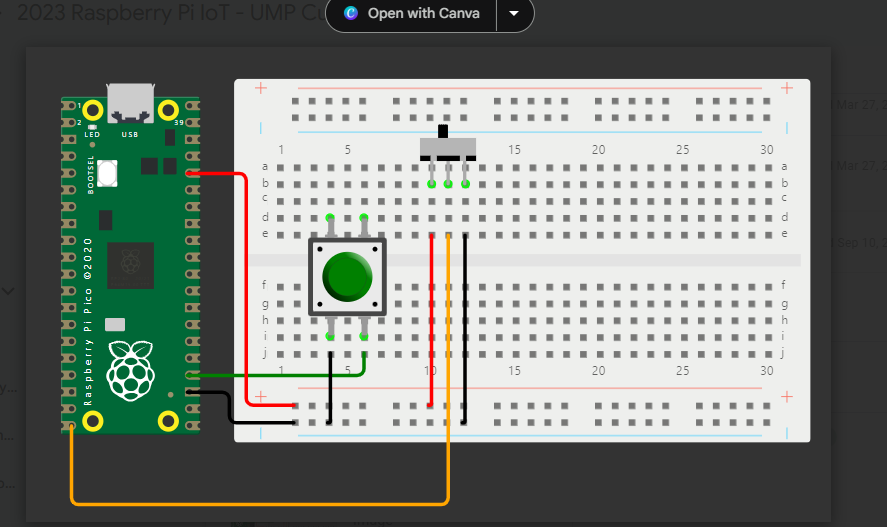
Task: Click the green push button in the circuit diagram
Action: click(347, 277)
